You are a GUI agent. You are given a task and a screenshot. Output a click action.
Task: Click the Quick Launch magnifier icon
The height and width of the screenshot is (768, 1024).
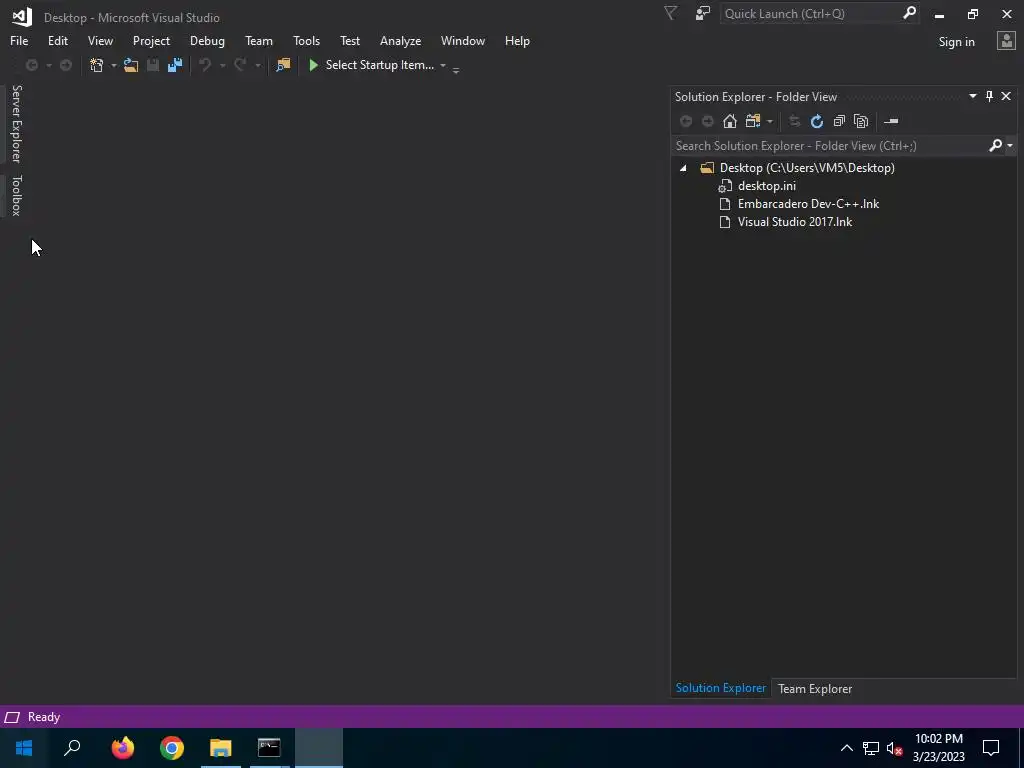(909, 13)
